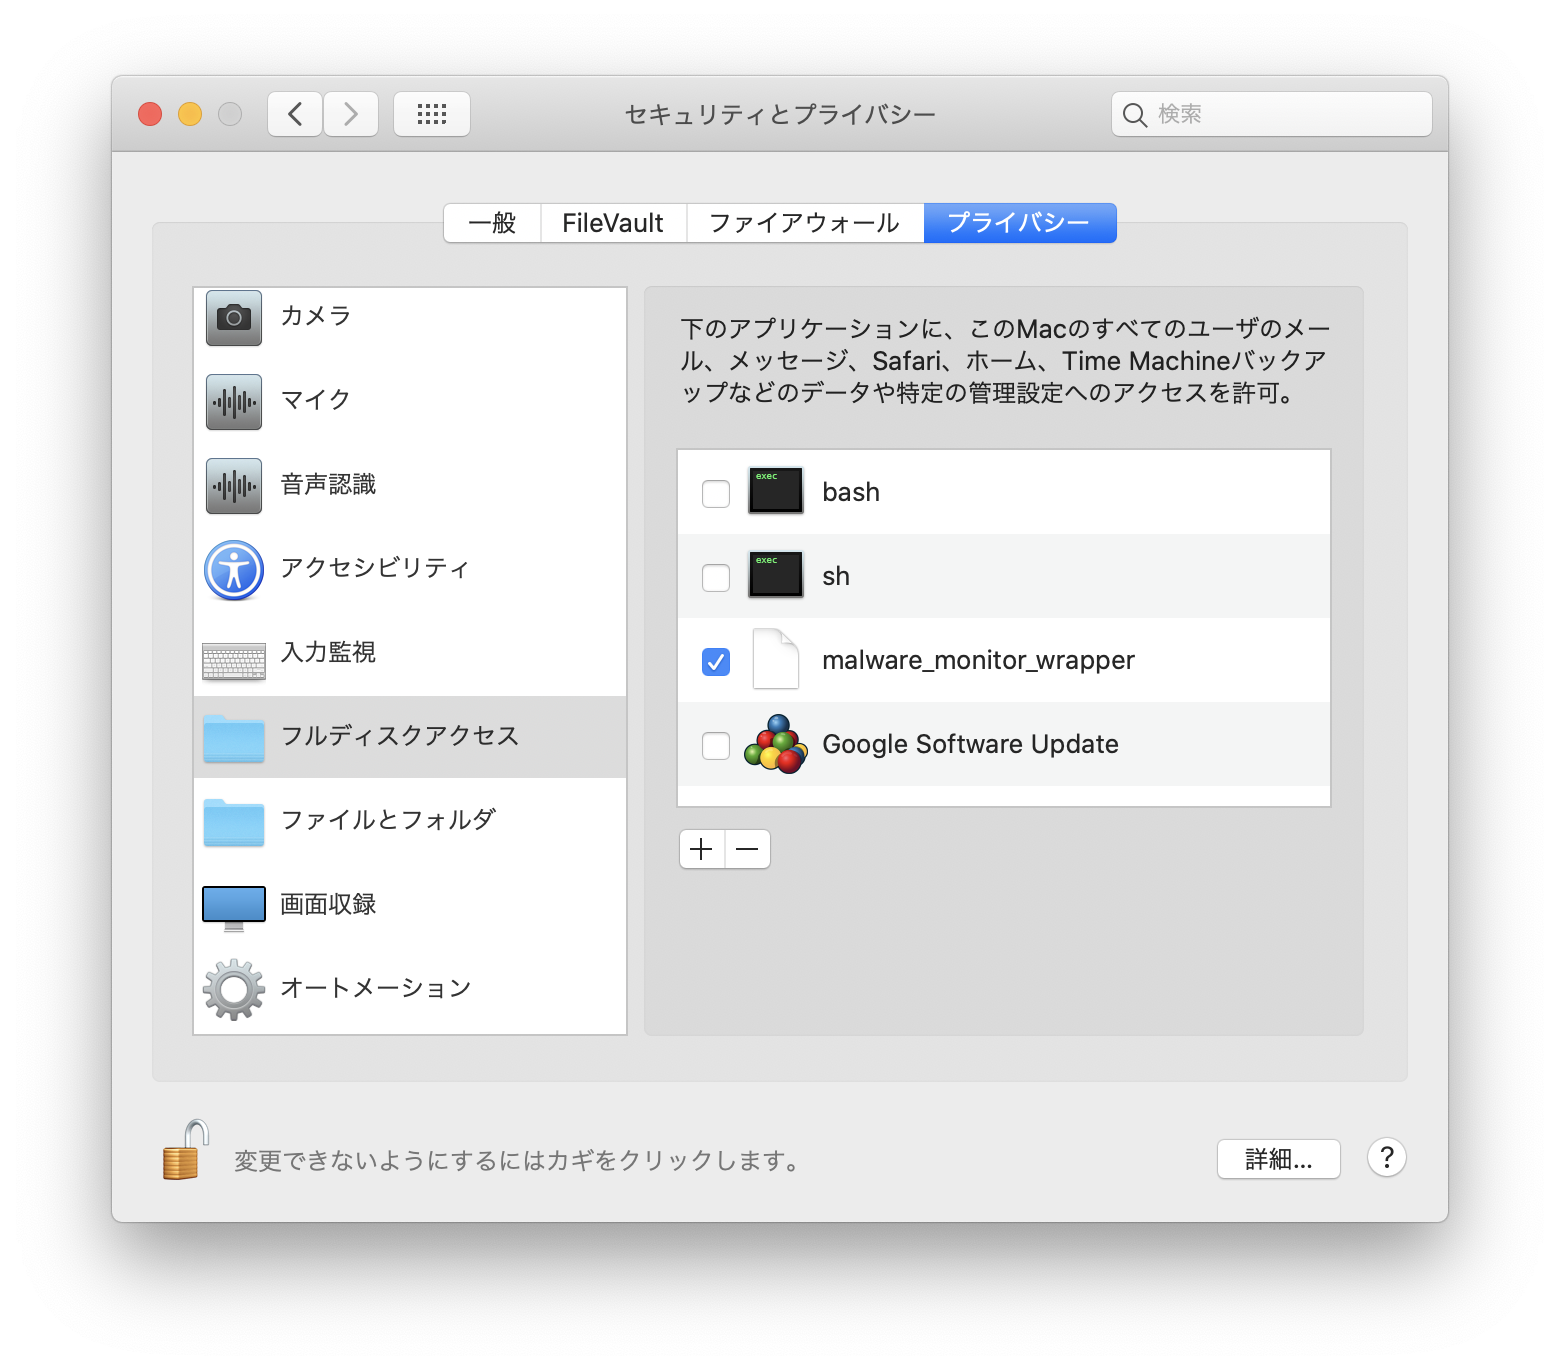The image size is (1560, 1370).
Task: Switch to the 一般 tab
Action: [492, 223]
